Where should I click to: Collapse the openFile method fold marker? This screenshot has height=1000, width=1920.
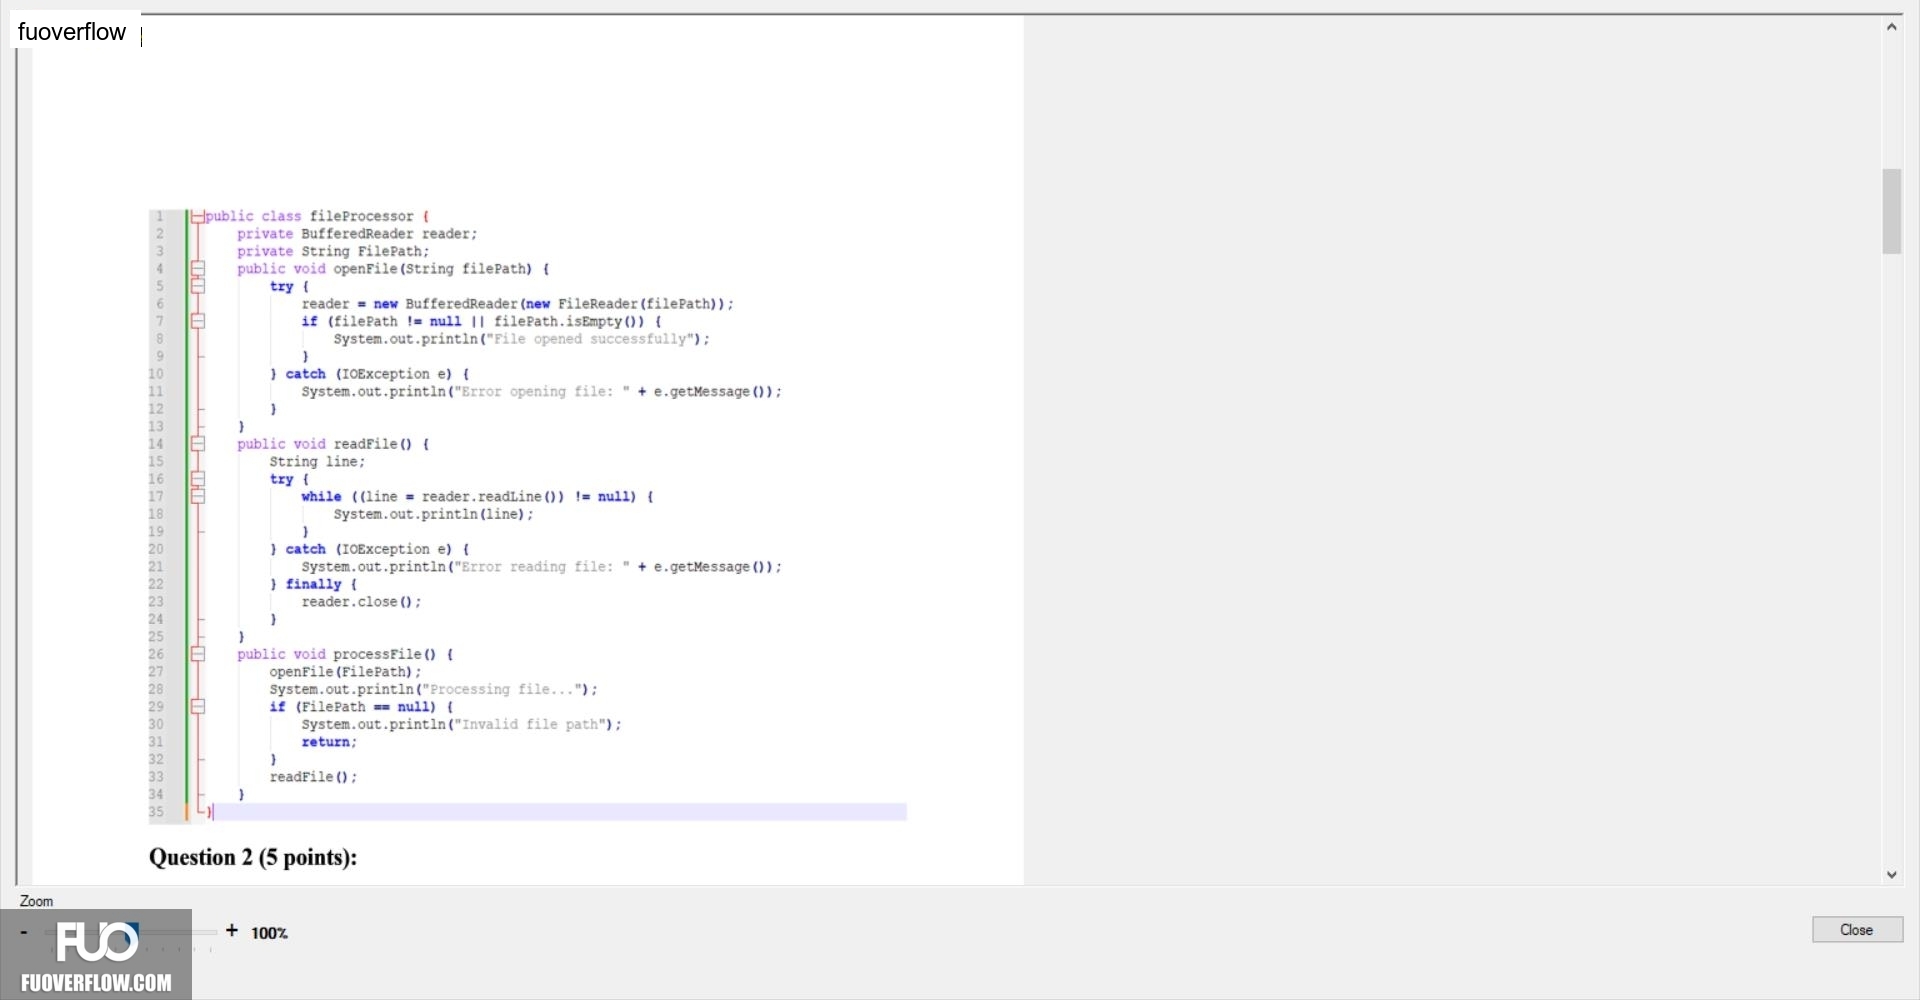click(x=198, y=269)
